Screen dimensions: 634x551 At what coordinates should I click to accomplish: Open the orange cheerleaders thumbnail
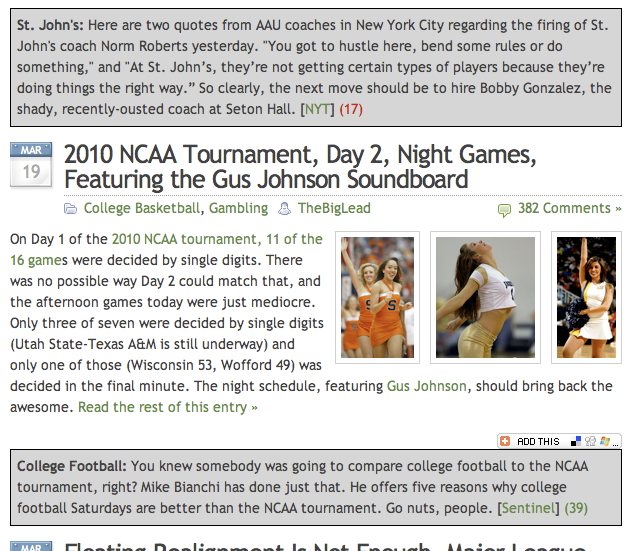(x=377, y=297)
